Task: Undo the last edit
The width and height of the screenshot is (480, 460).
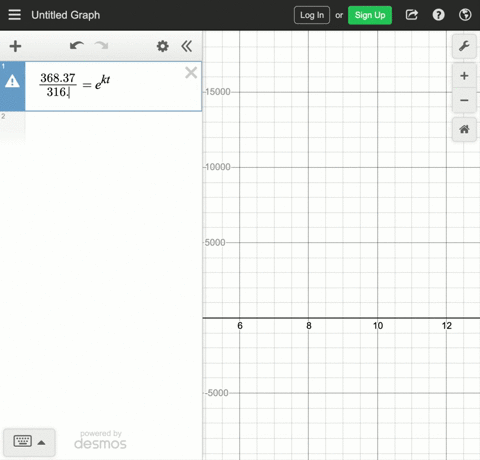Action: pos(77,46)
